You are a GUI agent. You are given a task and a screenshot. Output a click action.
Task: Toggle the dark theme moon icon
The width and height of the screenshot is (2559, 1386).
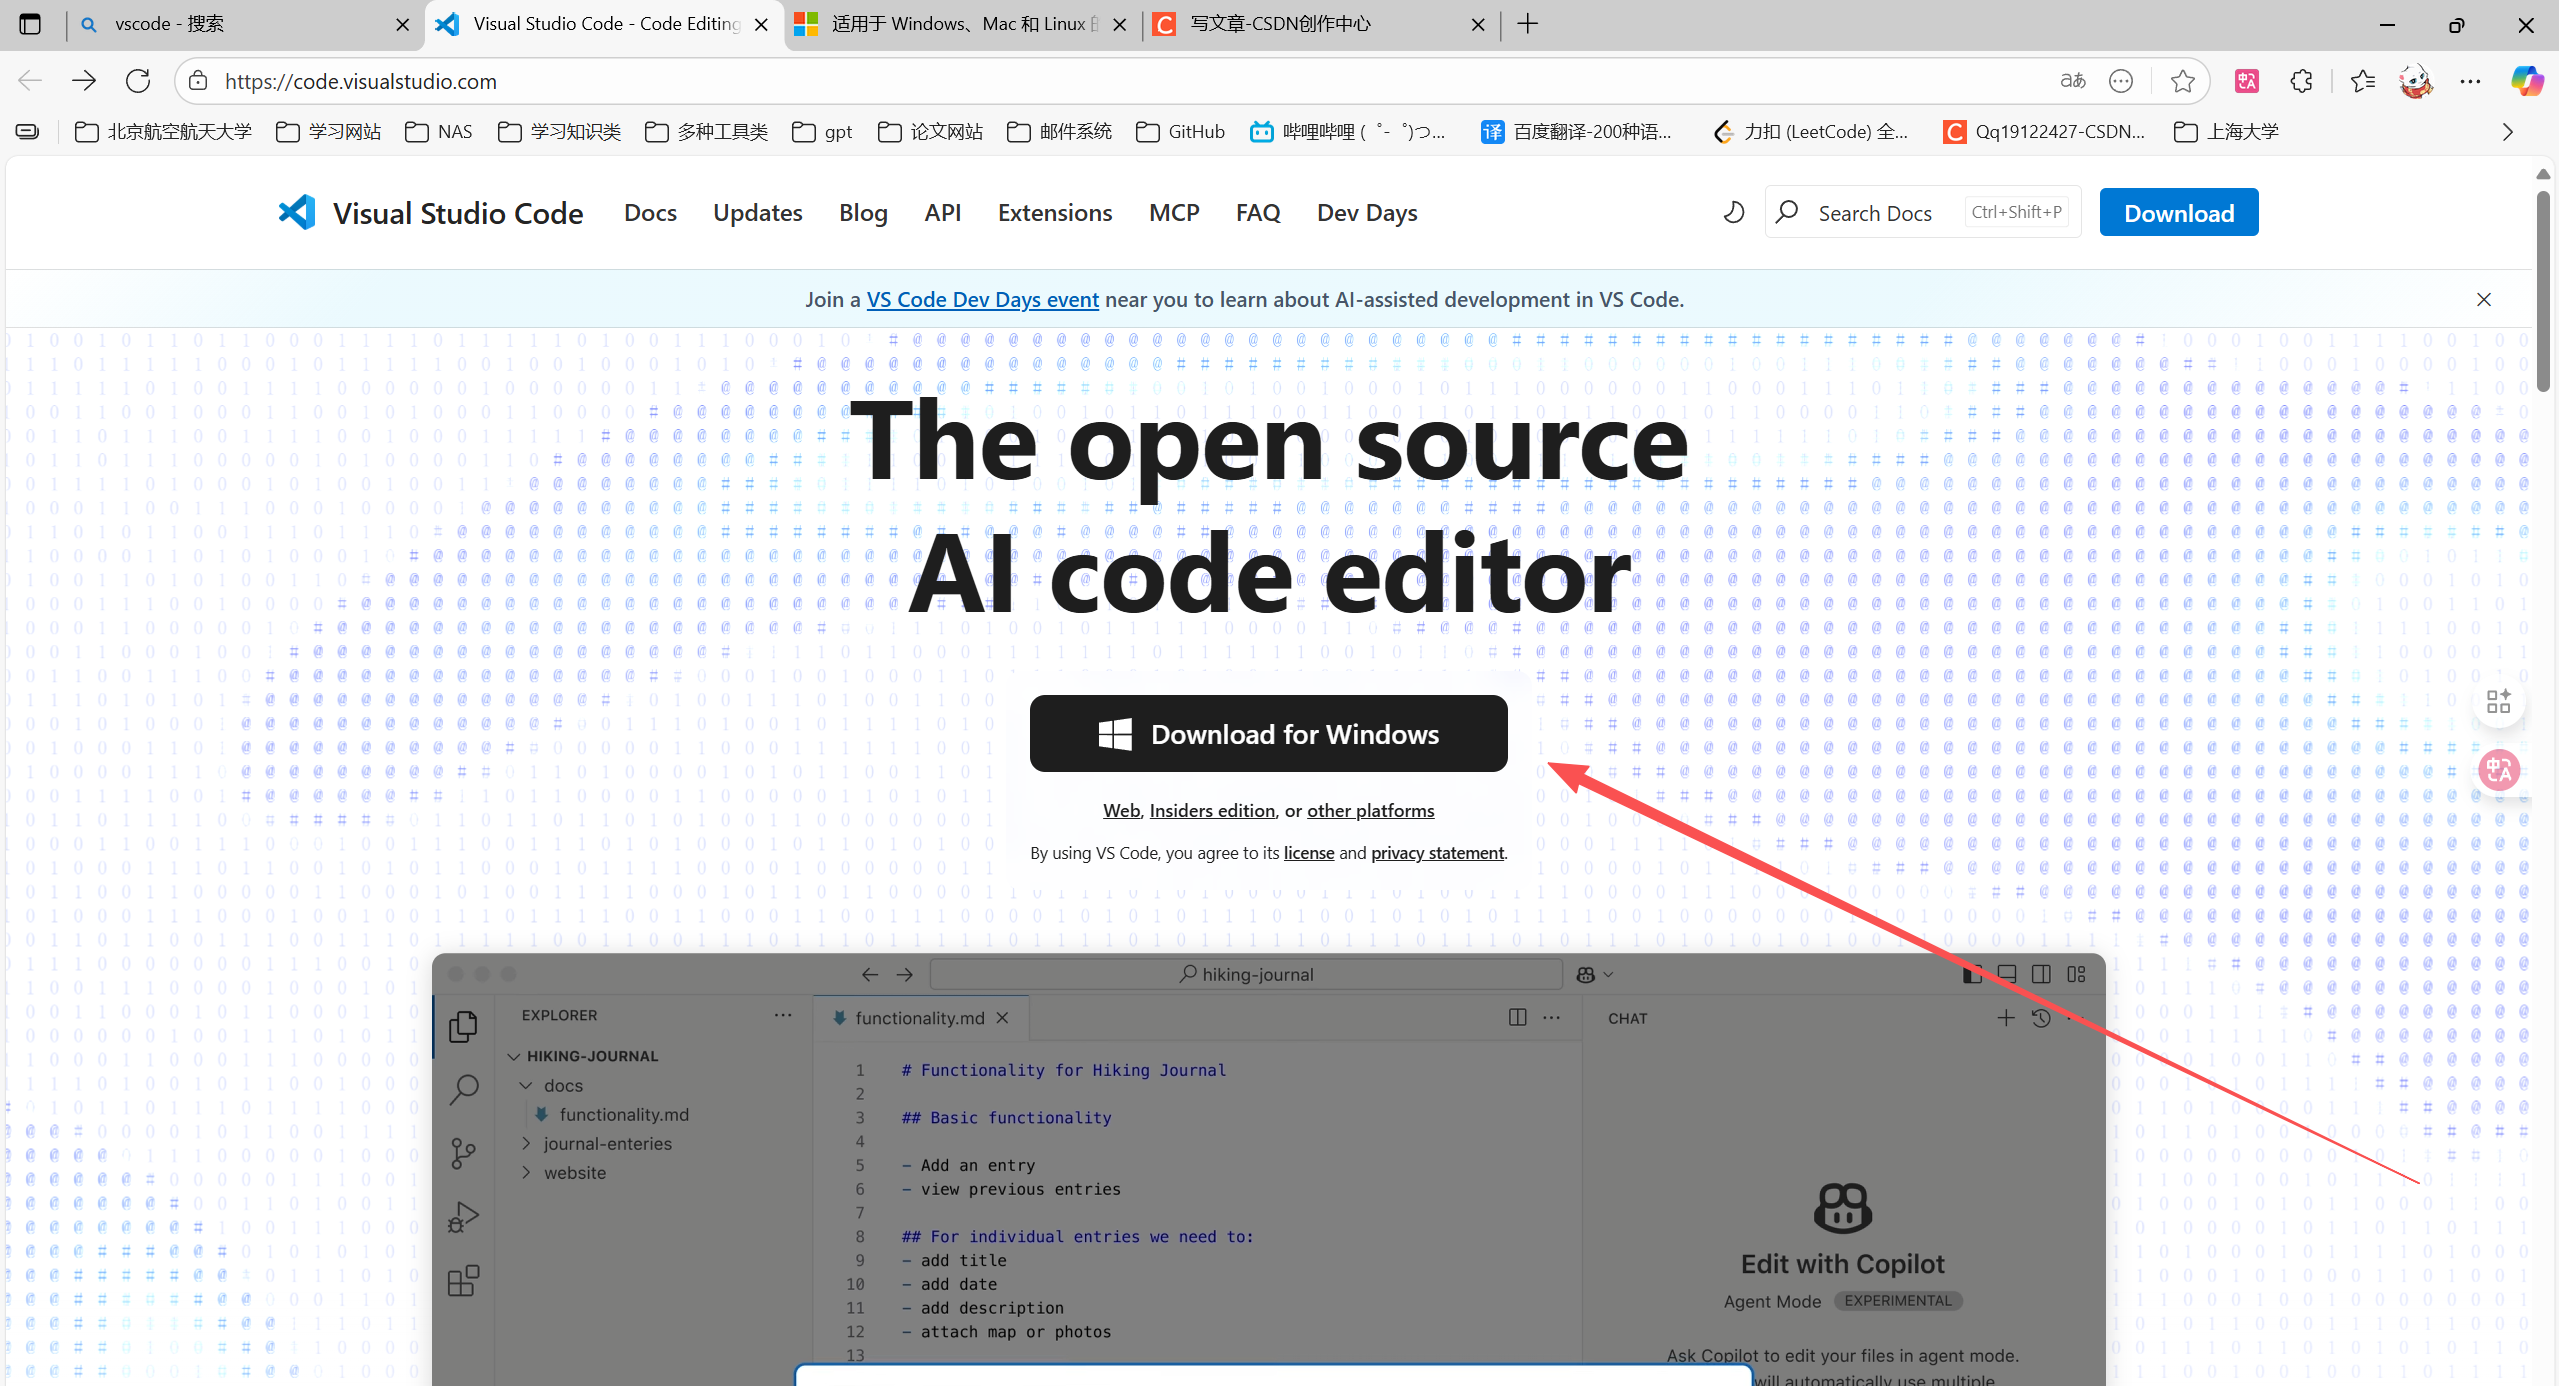[1734, 212]
